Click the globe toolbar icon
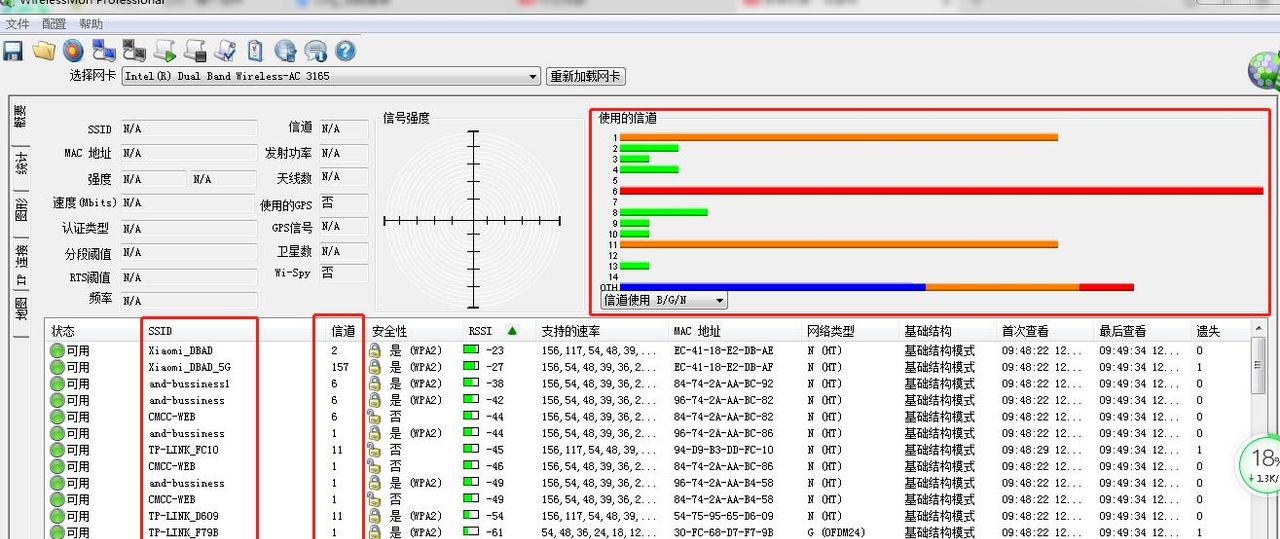 pos(286,51)
